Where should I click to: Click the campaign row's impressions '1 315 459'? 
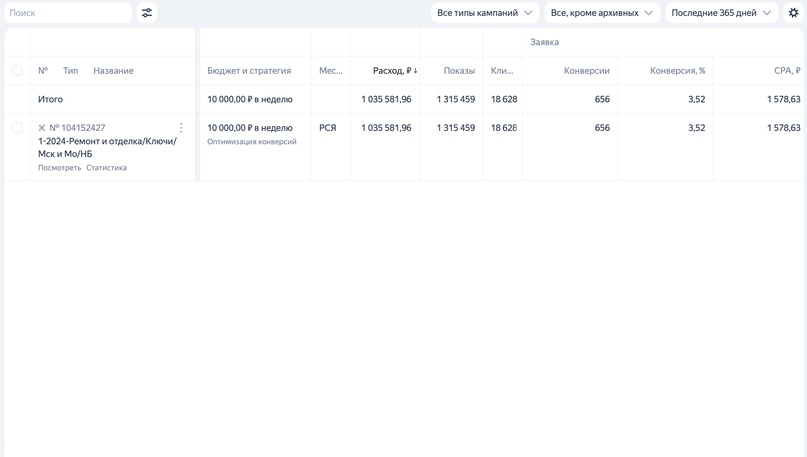[x=455, y=128]
